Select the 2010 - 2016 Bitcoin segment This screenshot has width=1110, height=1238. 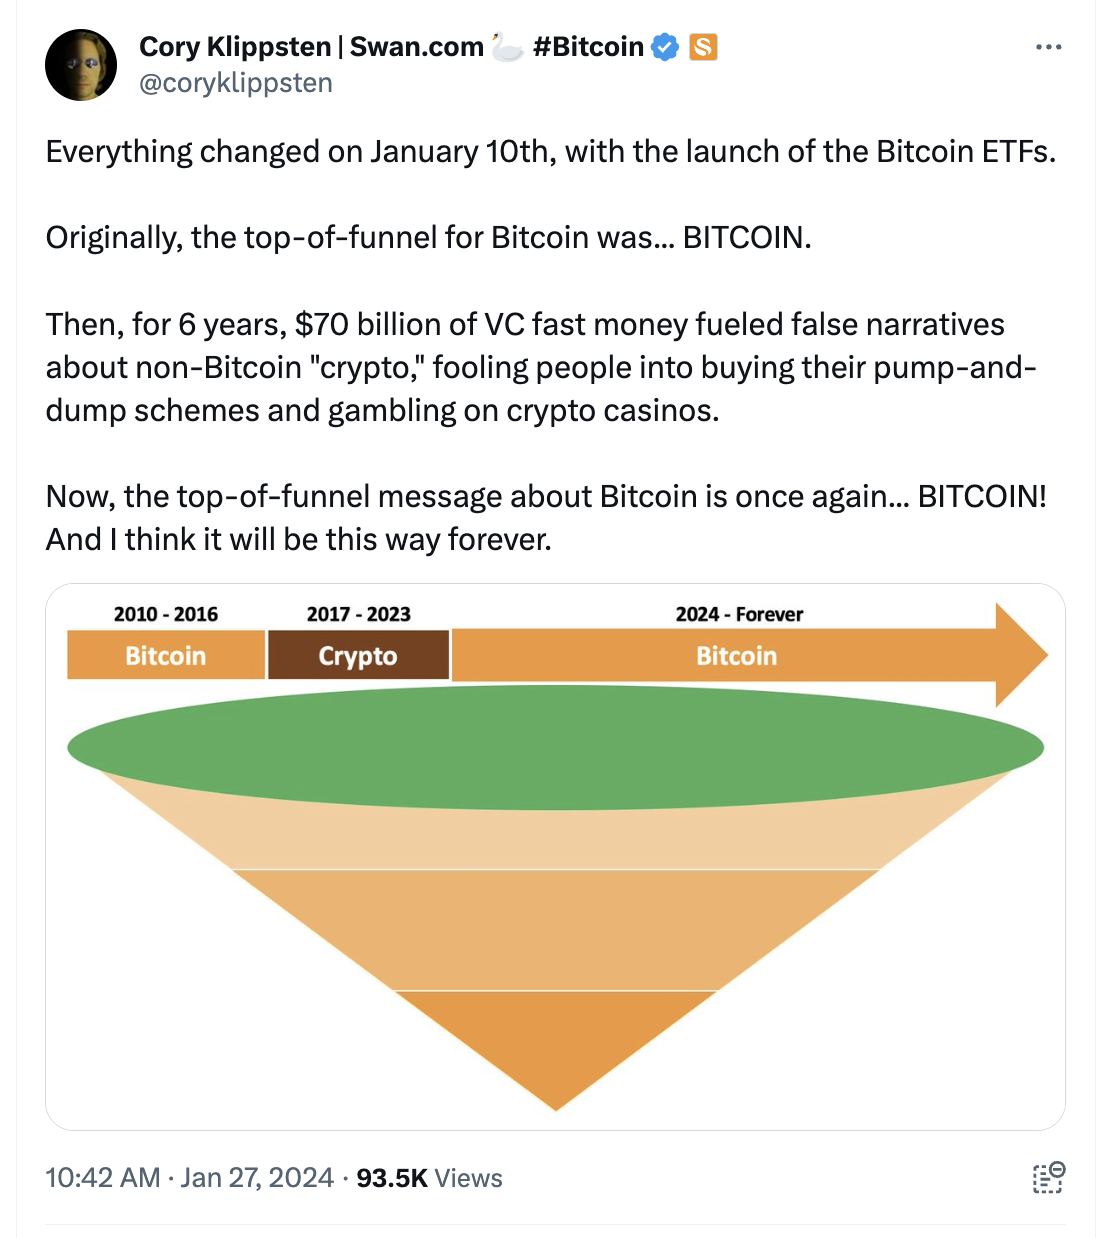click(165, 655)
